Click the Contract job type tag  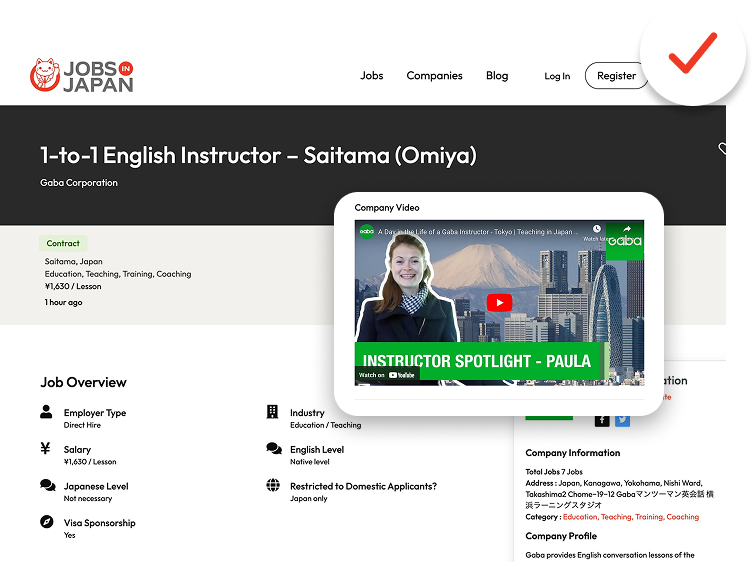pos(63,243)
